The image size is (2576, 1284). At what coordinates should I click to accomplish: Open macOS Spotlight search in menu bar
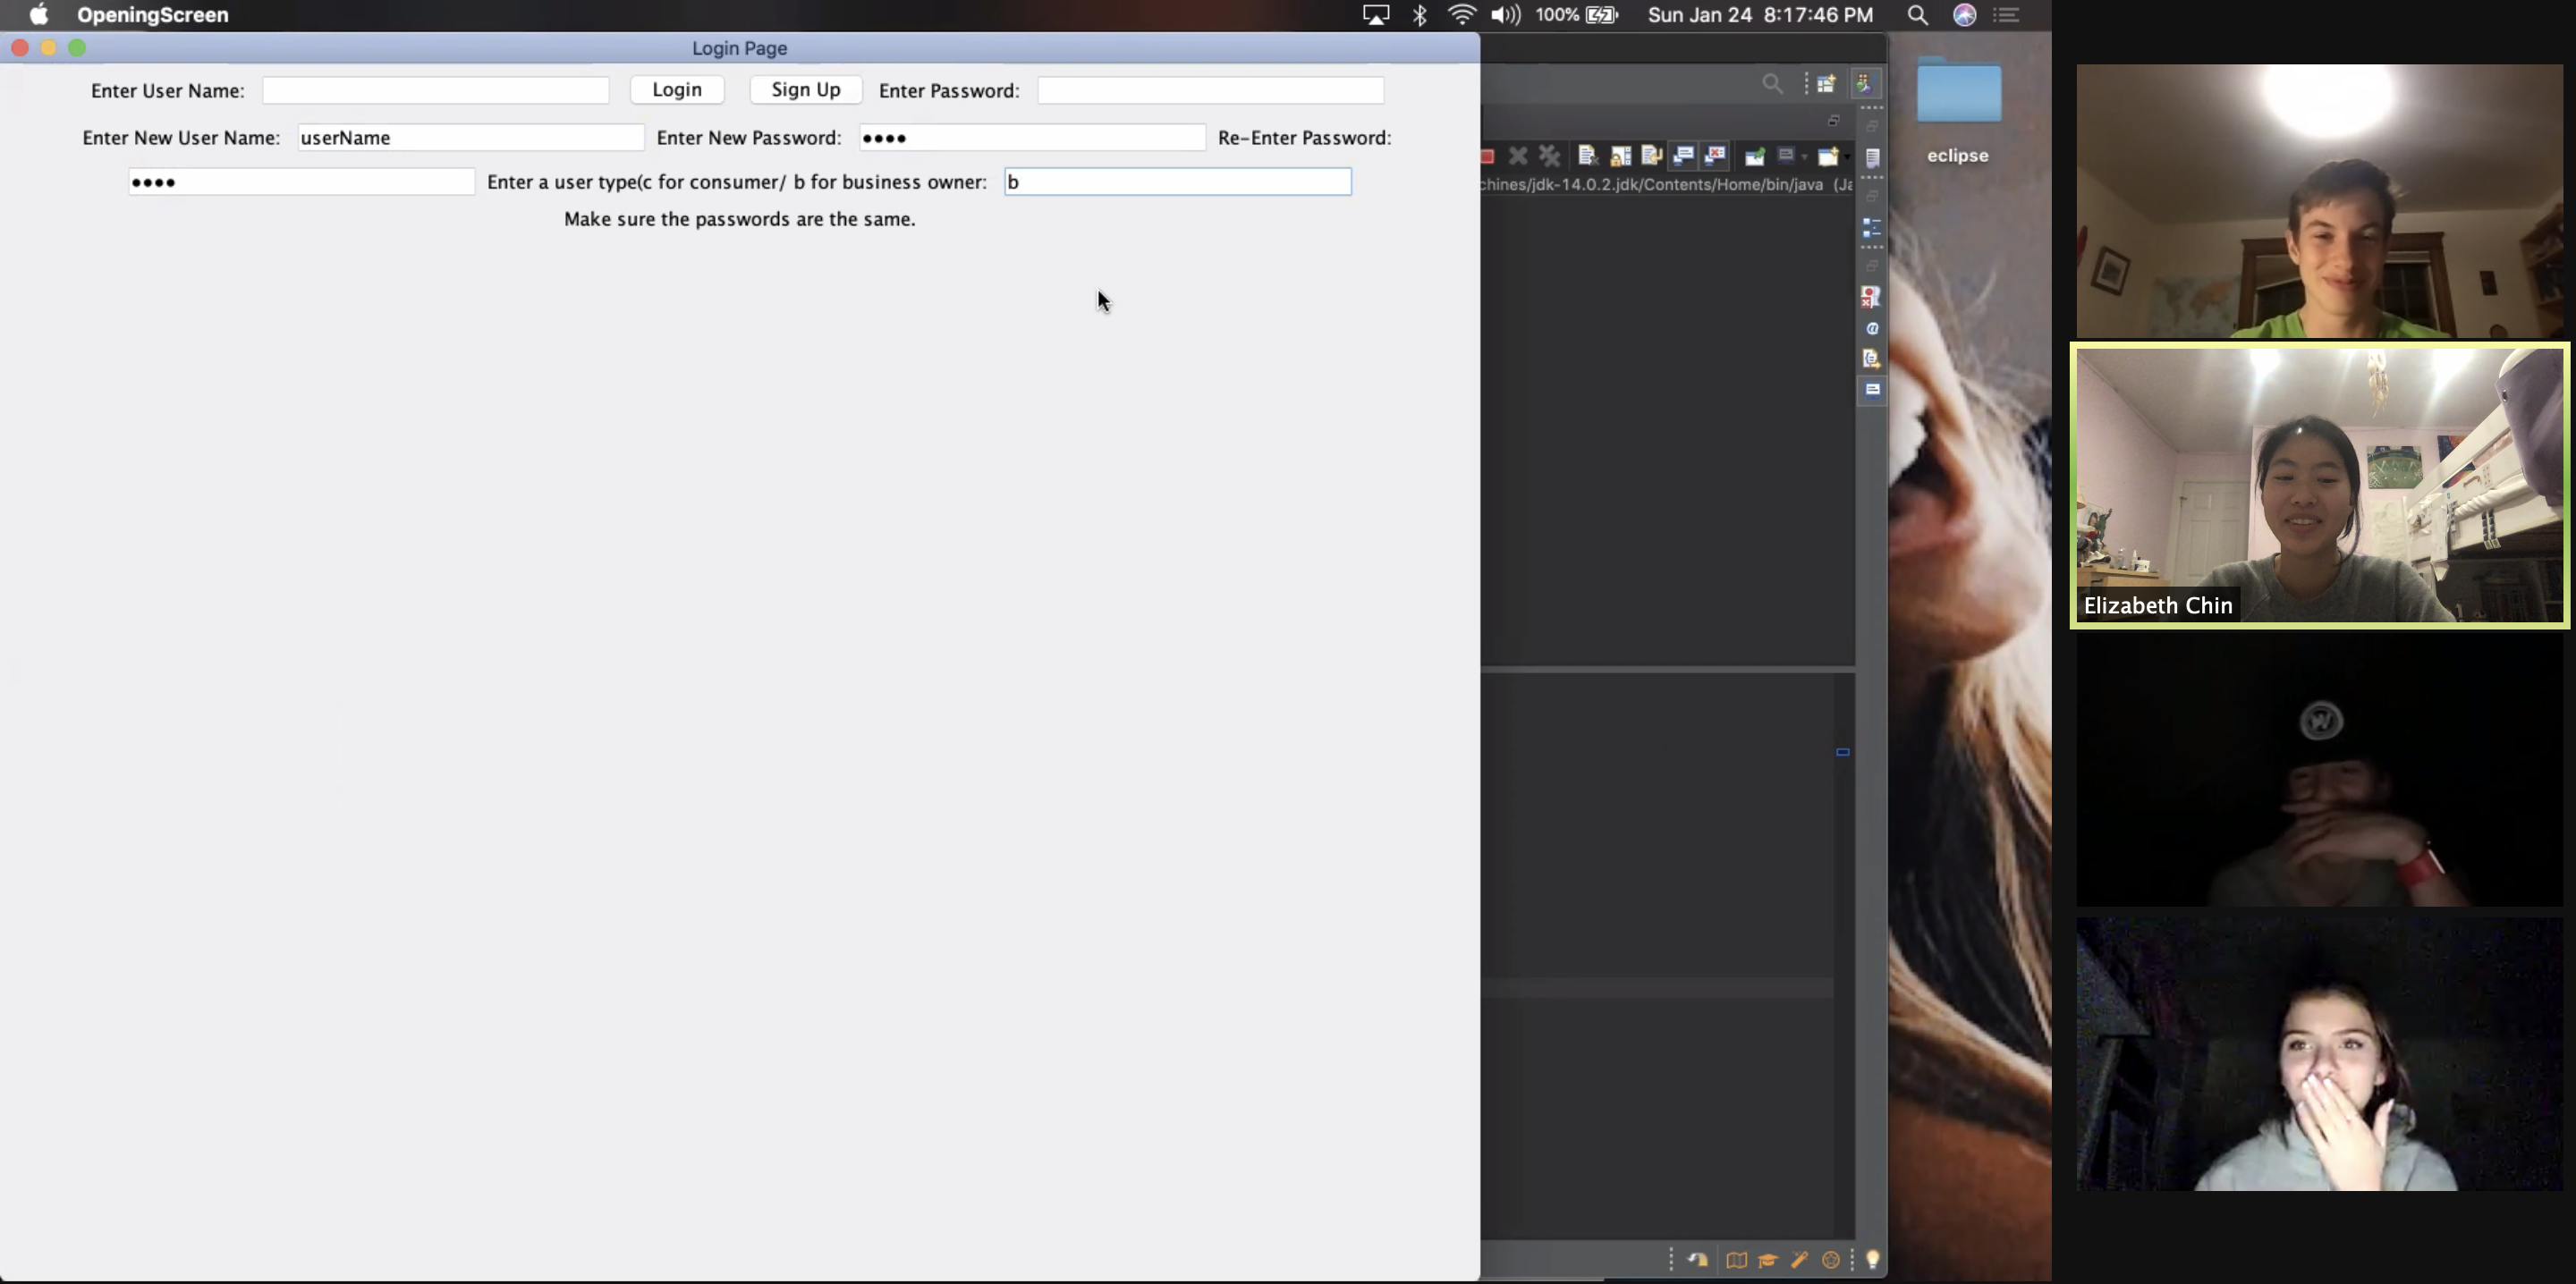tap(1917, 15)
